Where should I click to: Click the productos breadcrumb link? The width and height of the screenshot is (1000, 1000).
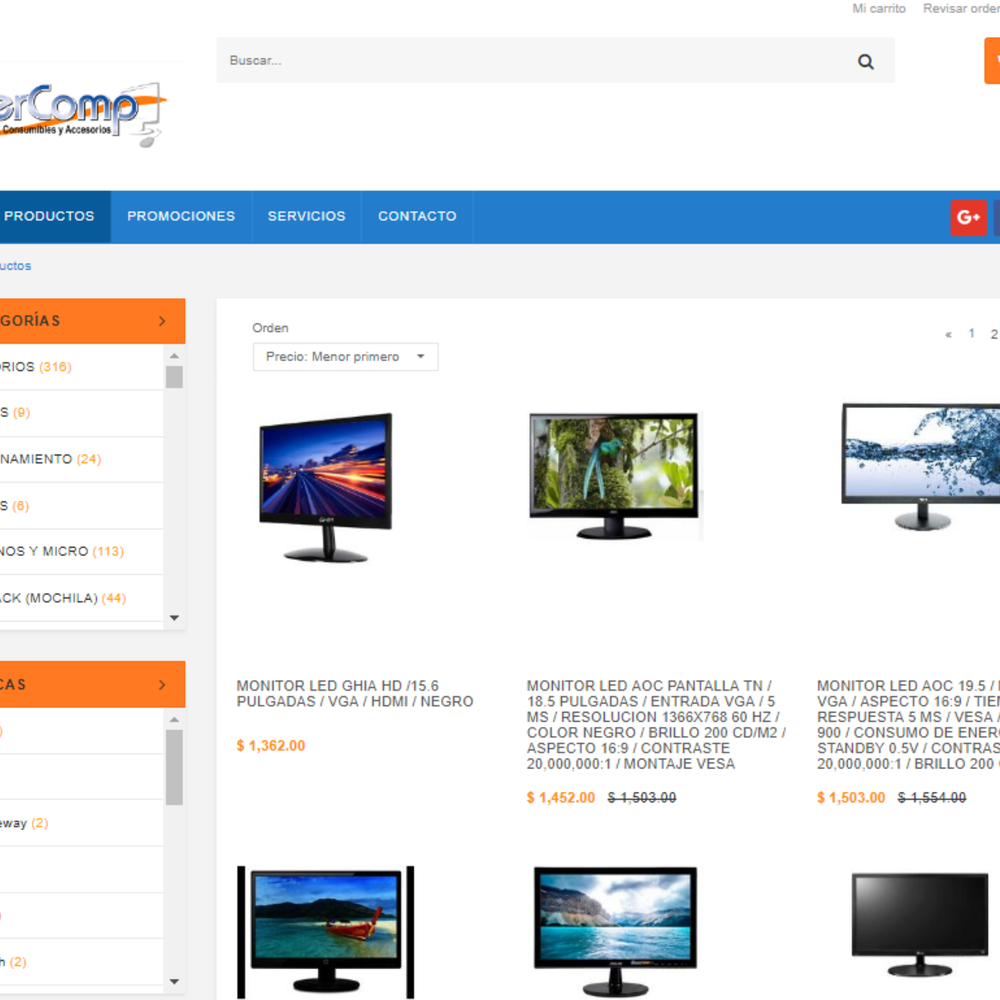tap(15, 266)
